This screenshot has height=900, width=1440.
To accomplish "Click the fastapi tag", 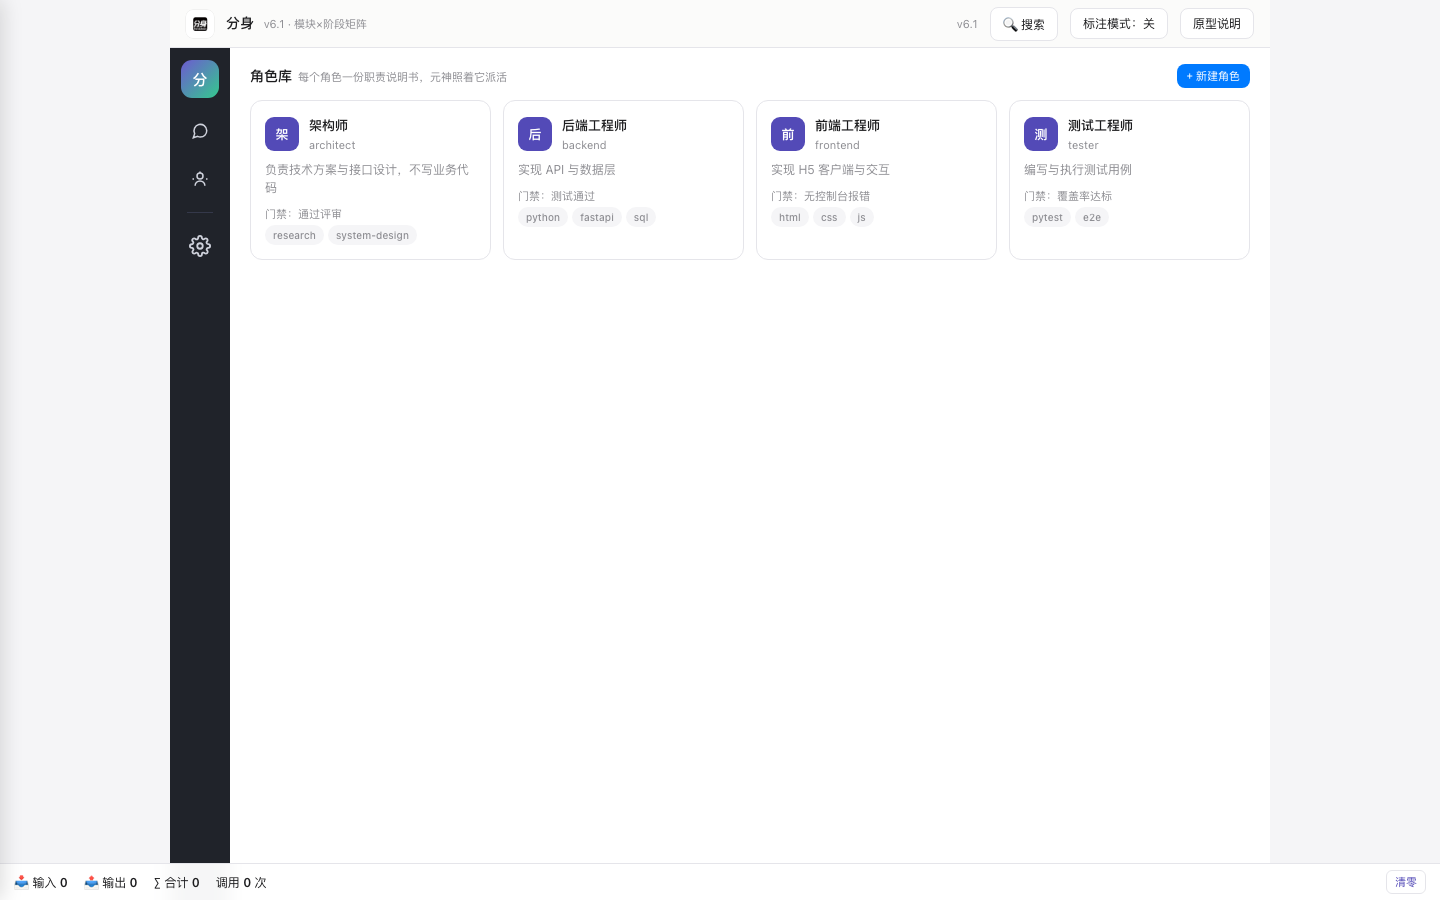I will pos(597,217).
